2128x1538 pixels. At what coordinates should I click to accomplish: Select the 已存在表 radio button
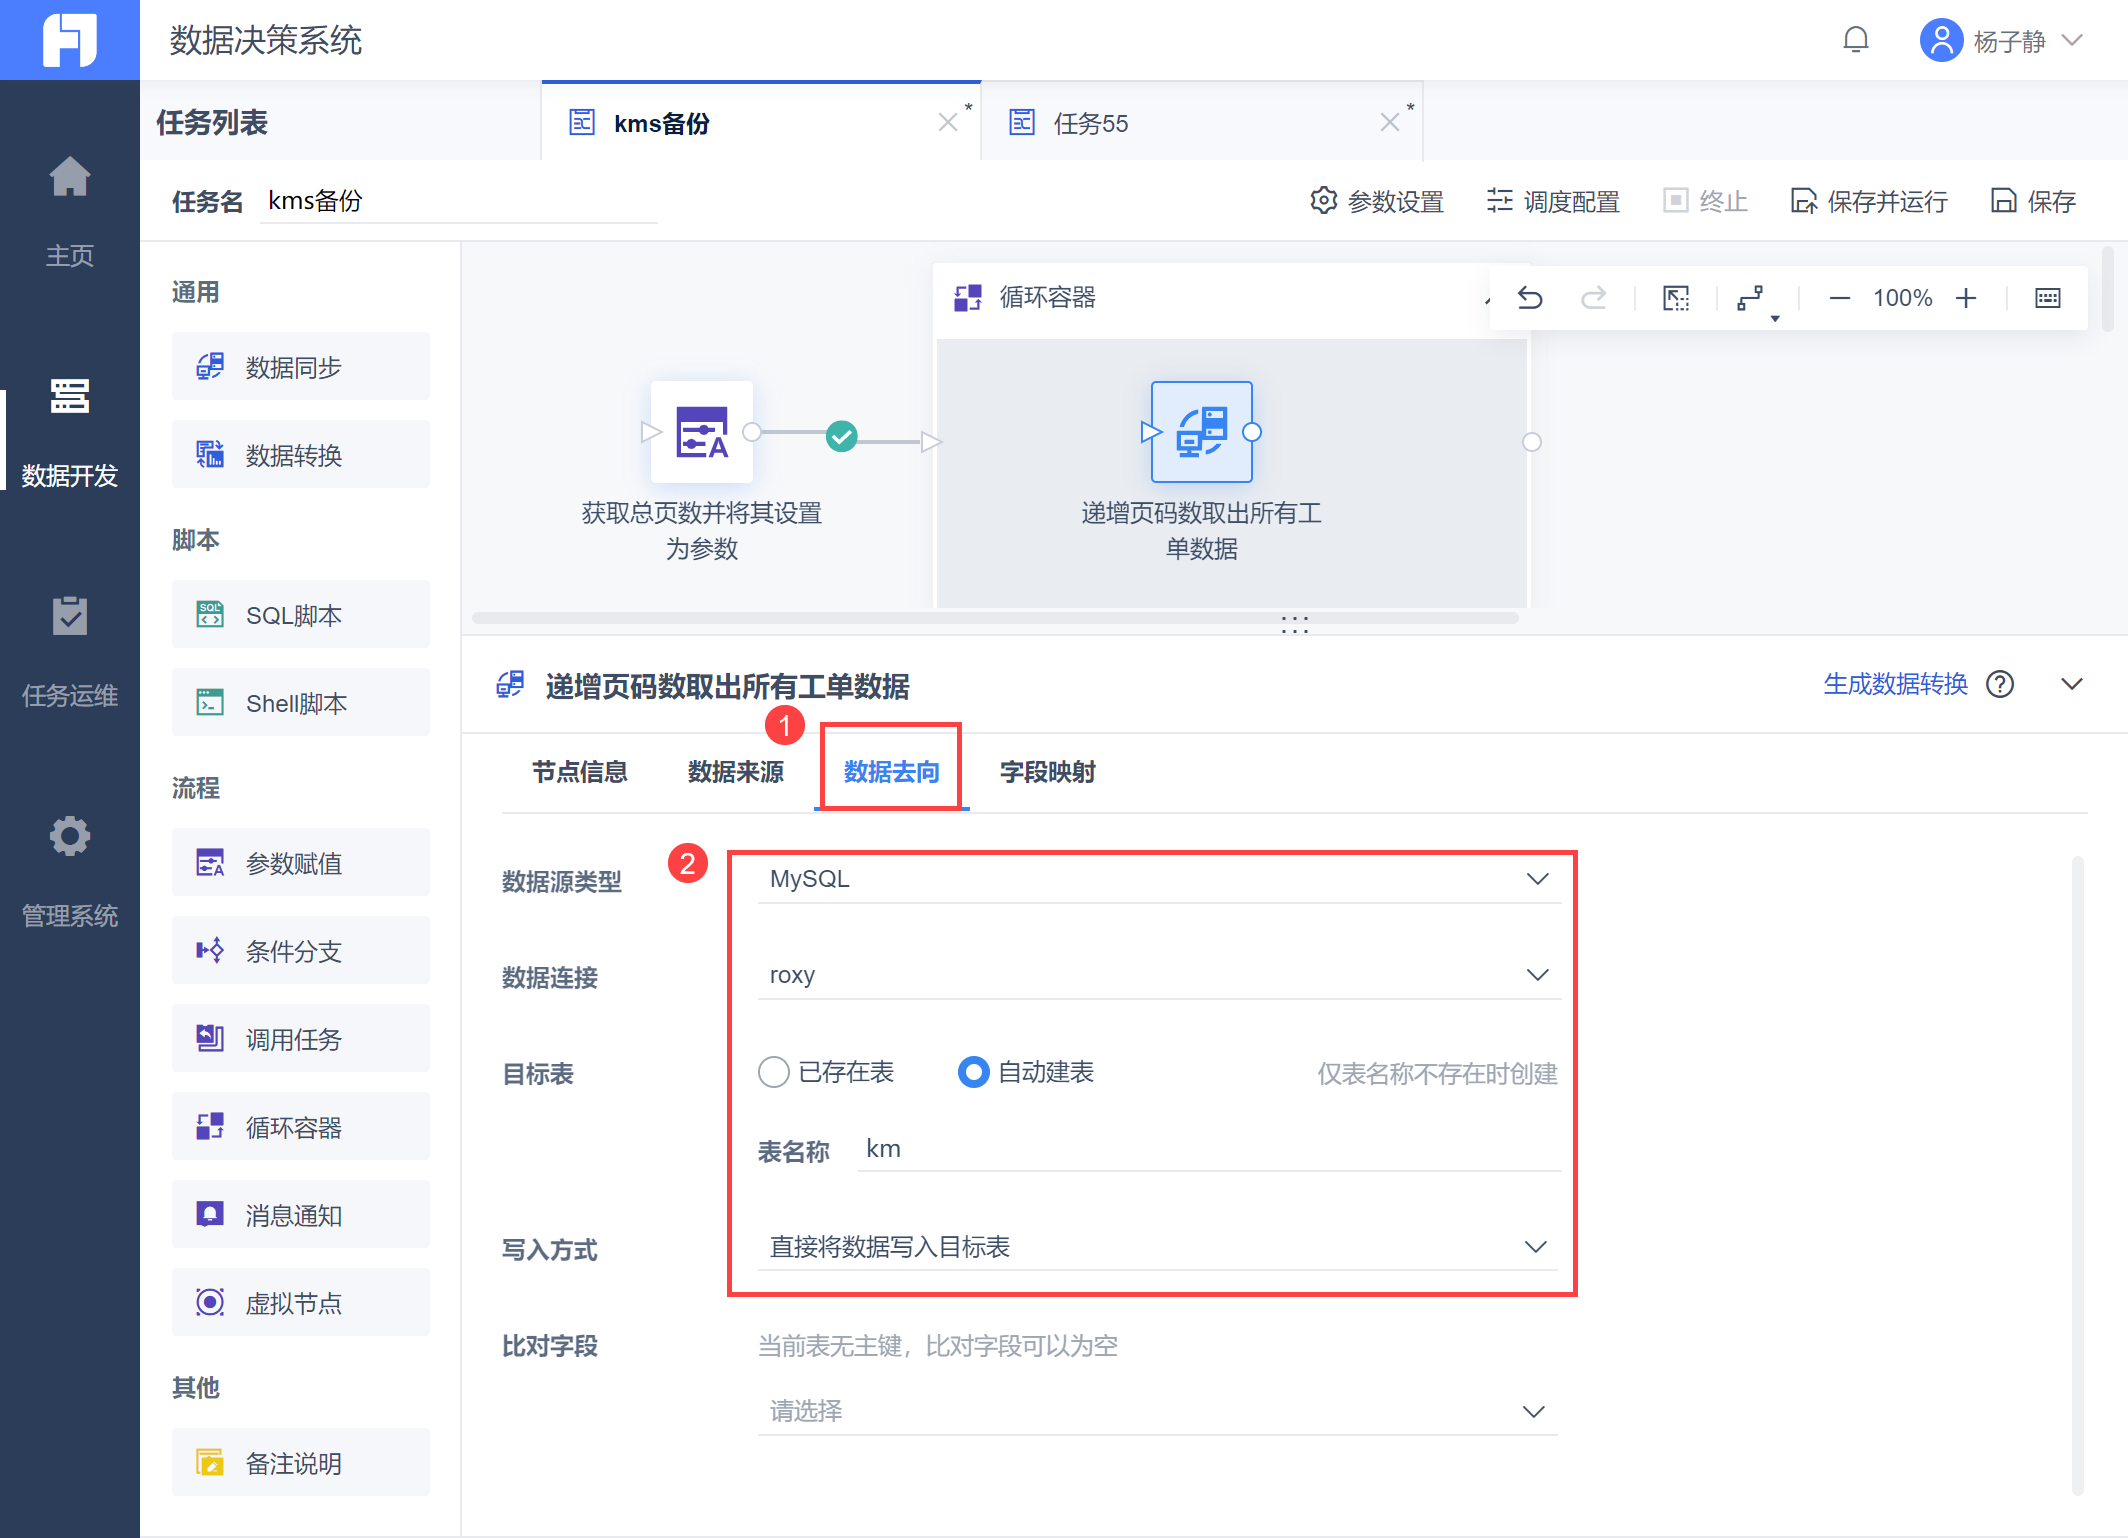point(774,1072)
